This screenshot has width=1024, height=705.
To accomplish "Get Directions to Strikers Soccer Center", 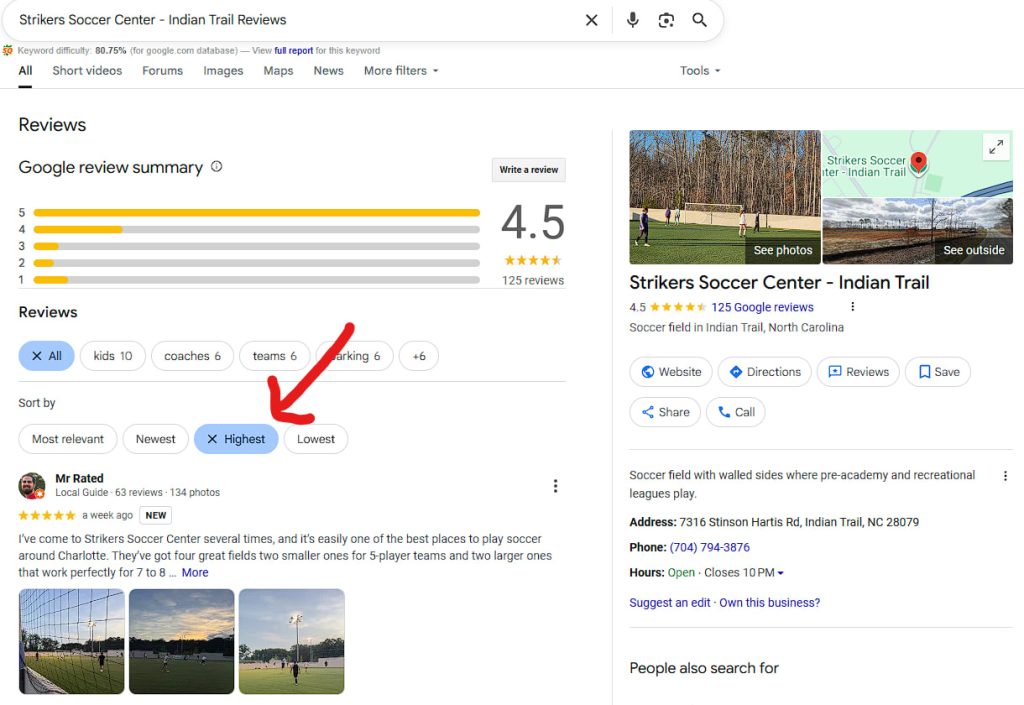I will point(764,372).
